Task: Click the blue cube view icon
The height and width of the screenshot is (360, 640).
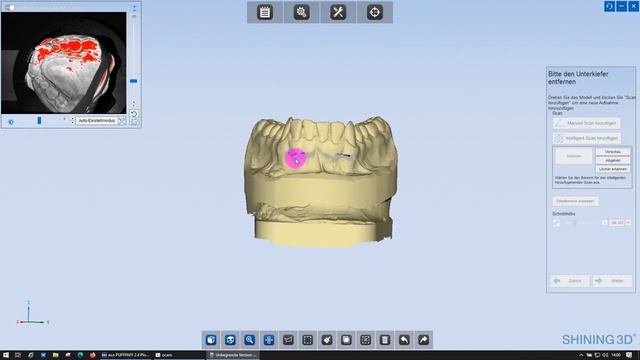Action: 211,340
